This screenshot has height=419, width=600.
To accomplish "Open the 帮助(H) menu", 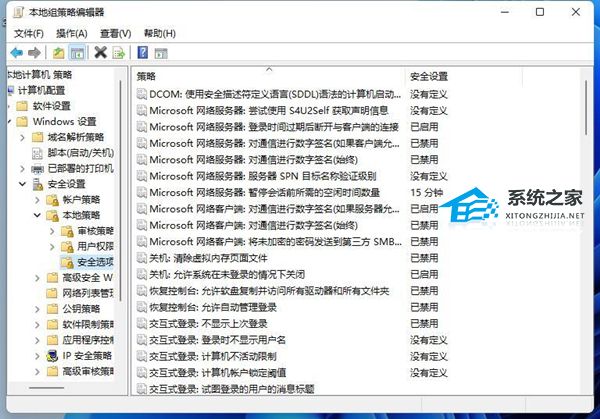I will pyautogui.click(x=160, y=34).
